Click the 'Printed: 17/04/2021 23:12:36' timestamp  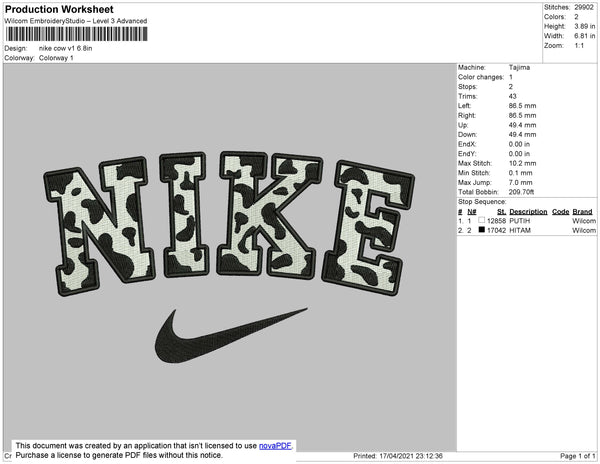click(x=398, y=456)
